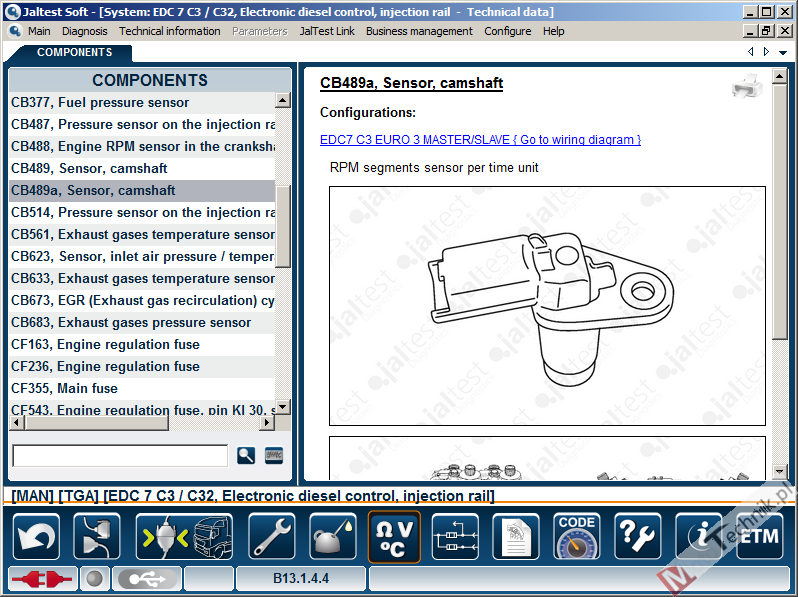
Task: Select CB561, Exhaust gases temperature sensor
Action: pos(142,234)
